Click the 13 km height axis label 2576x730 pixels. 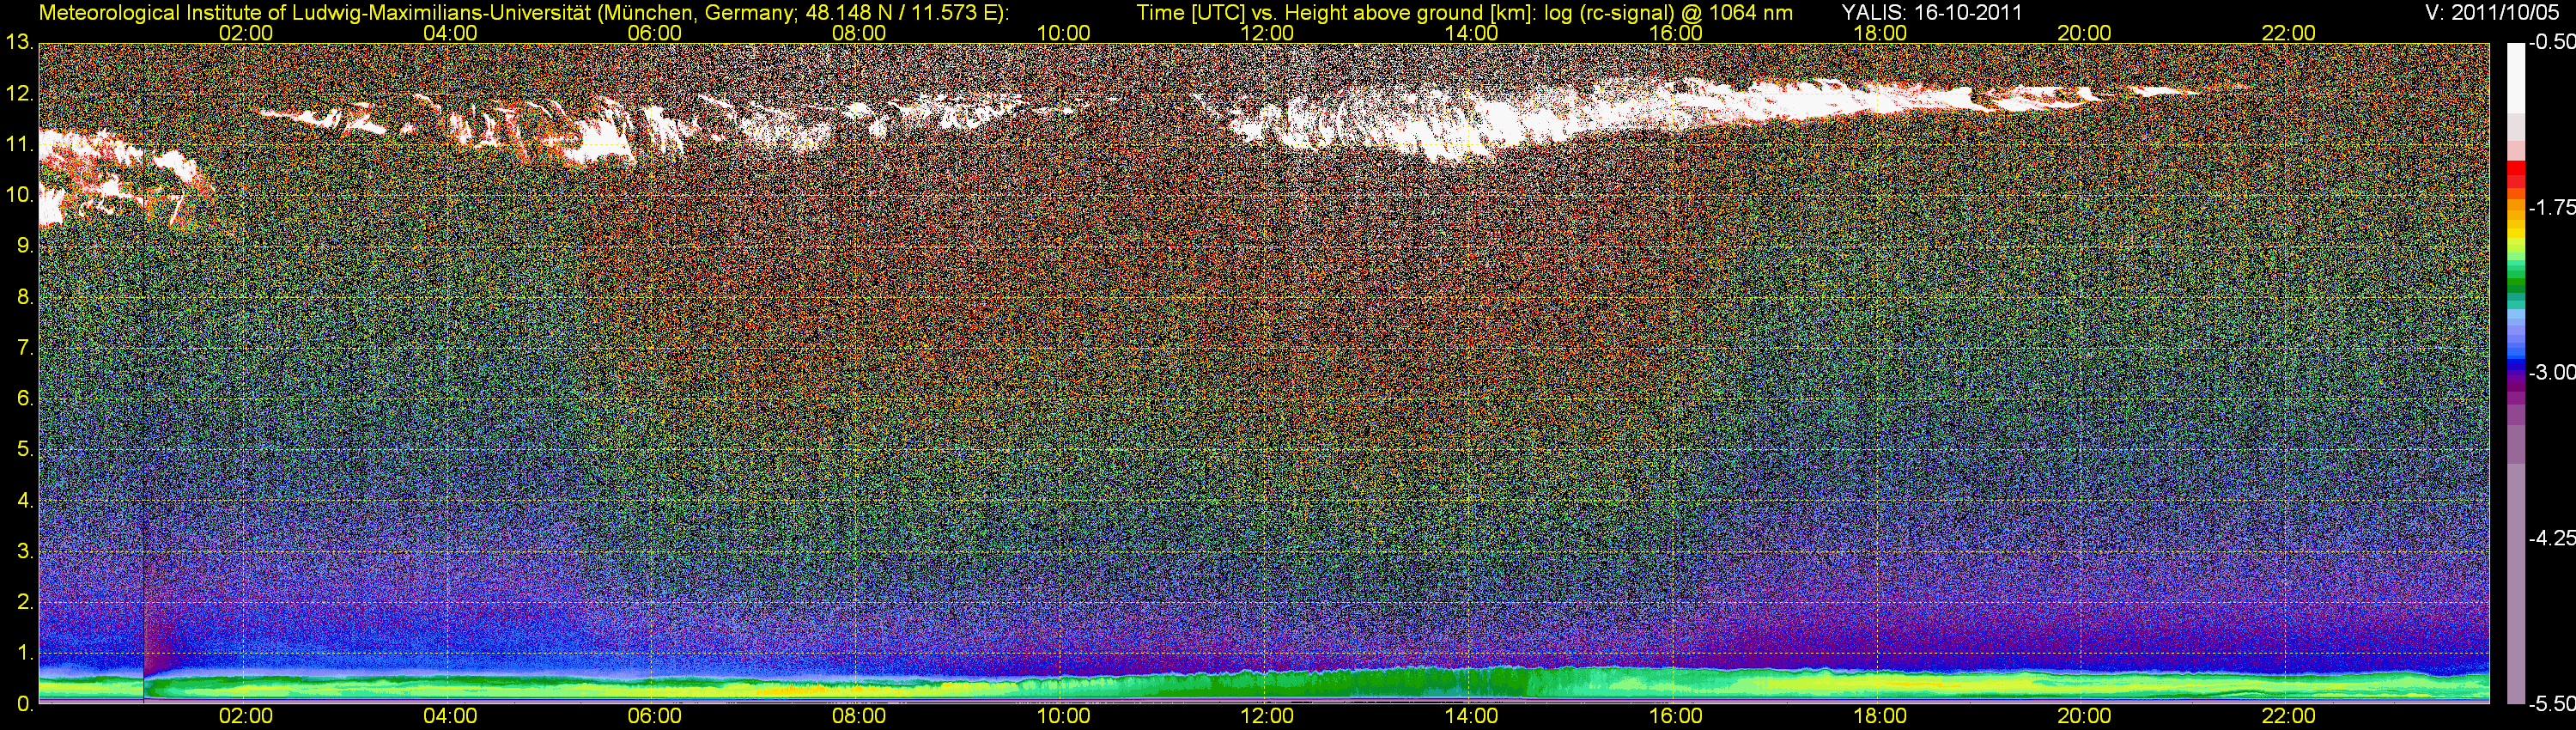[18, 43]
